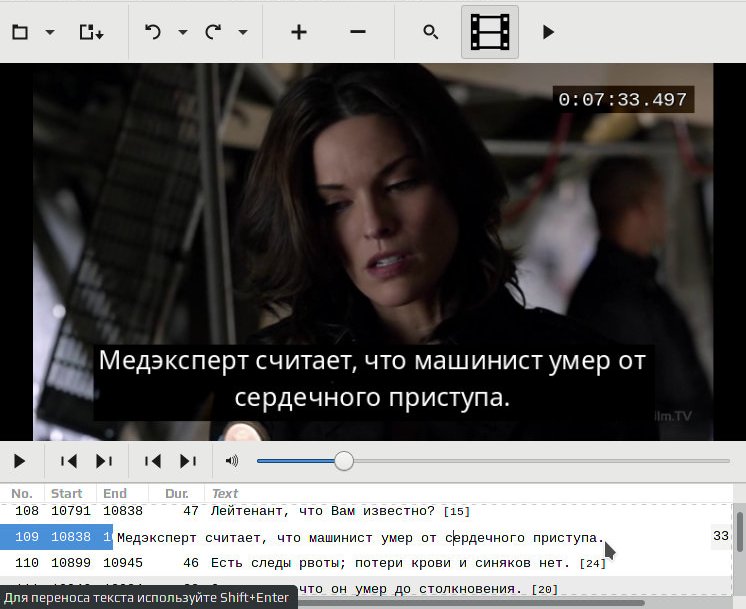
Task: Click in the text editing field of row 109
Action: click(412, 538)
